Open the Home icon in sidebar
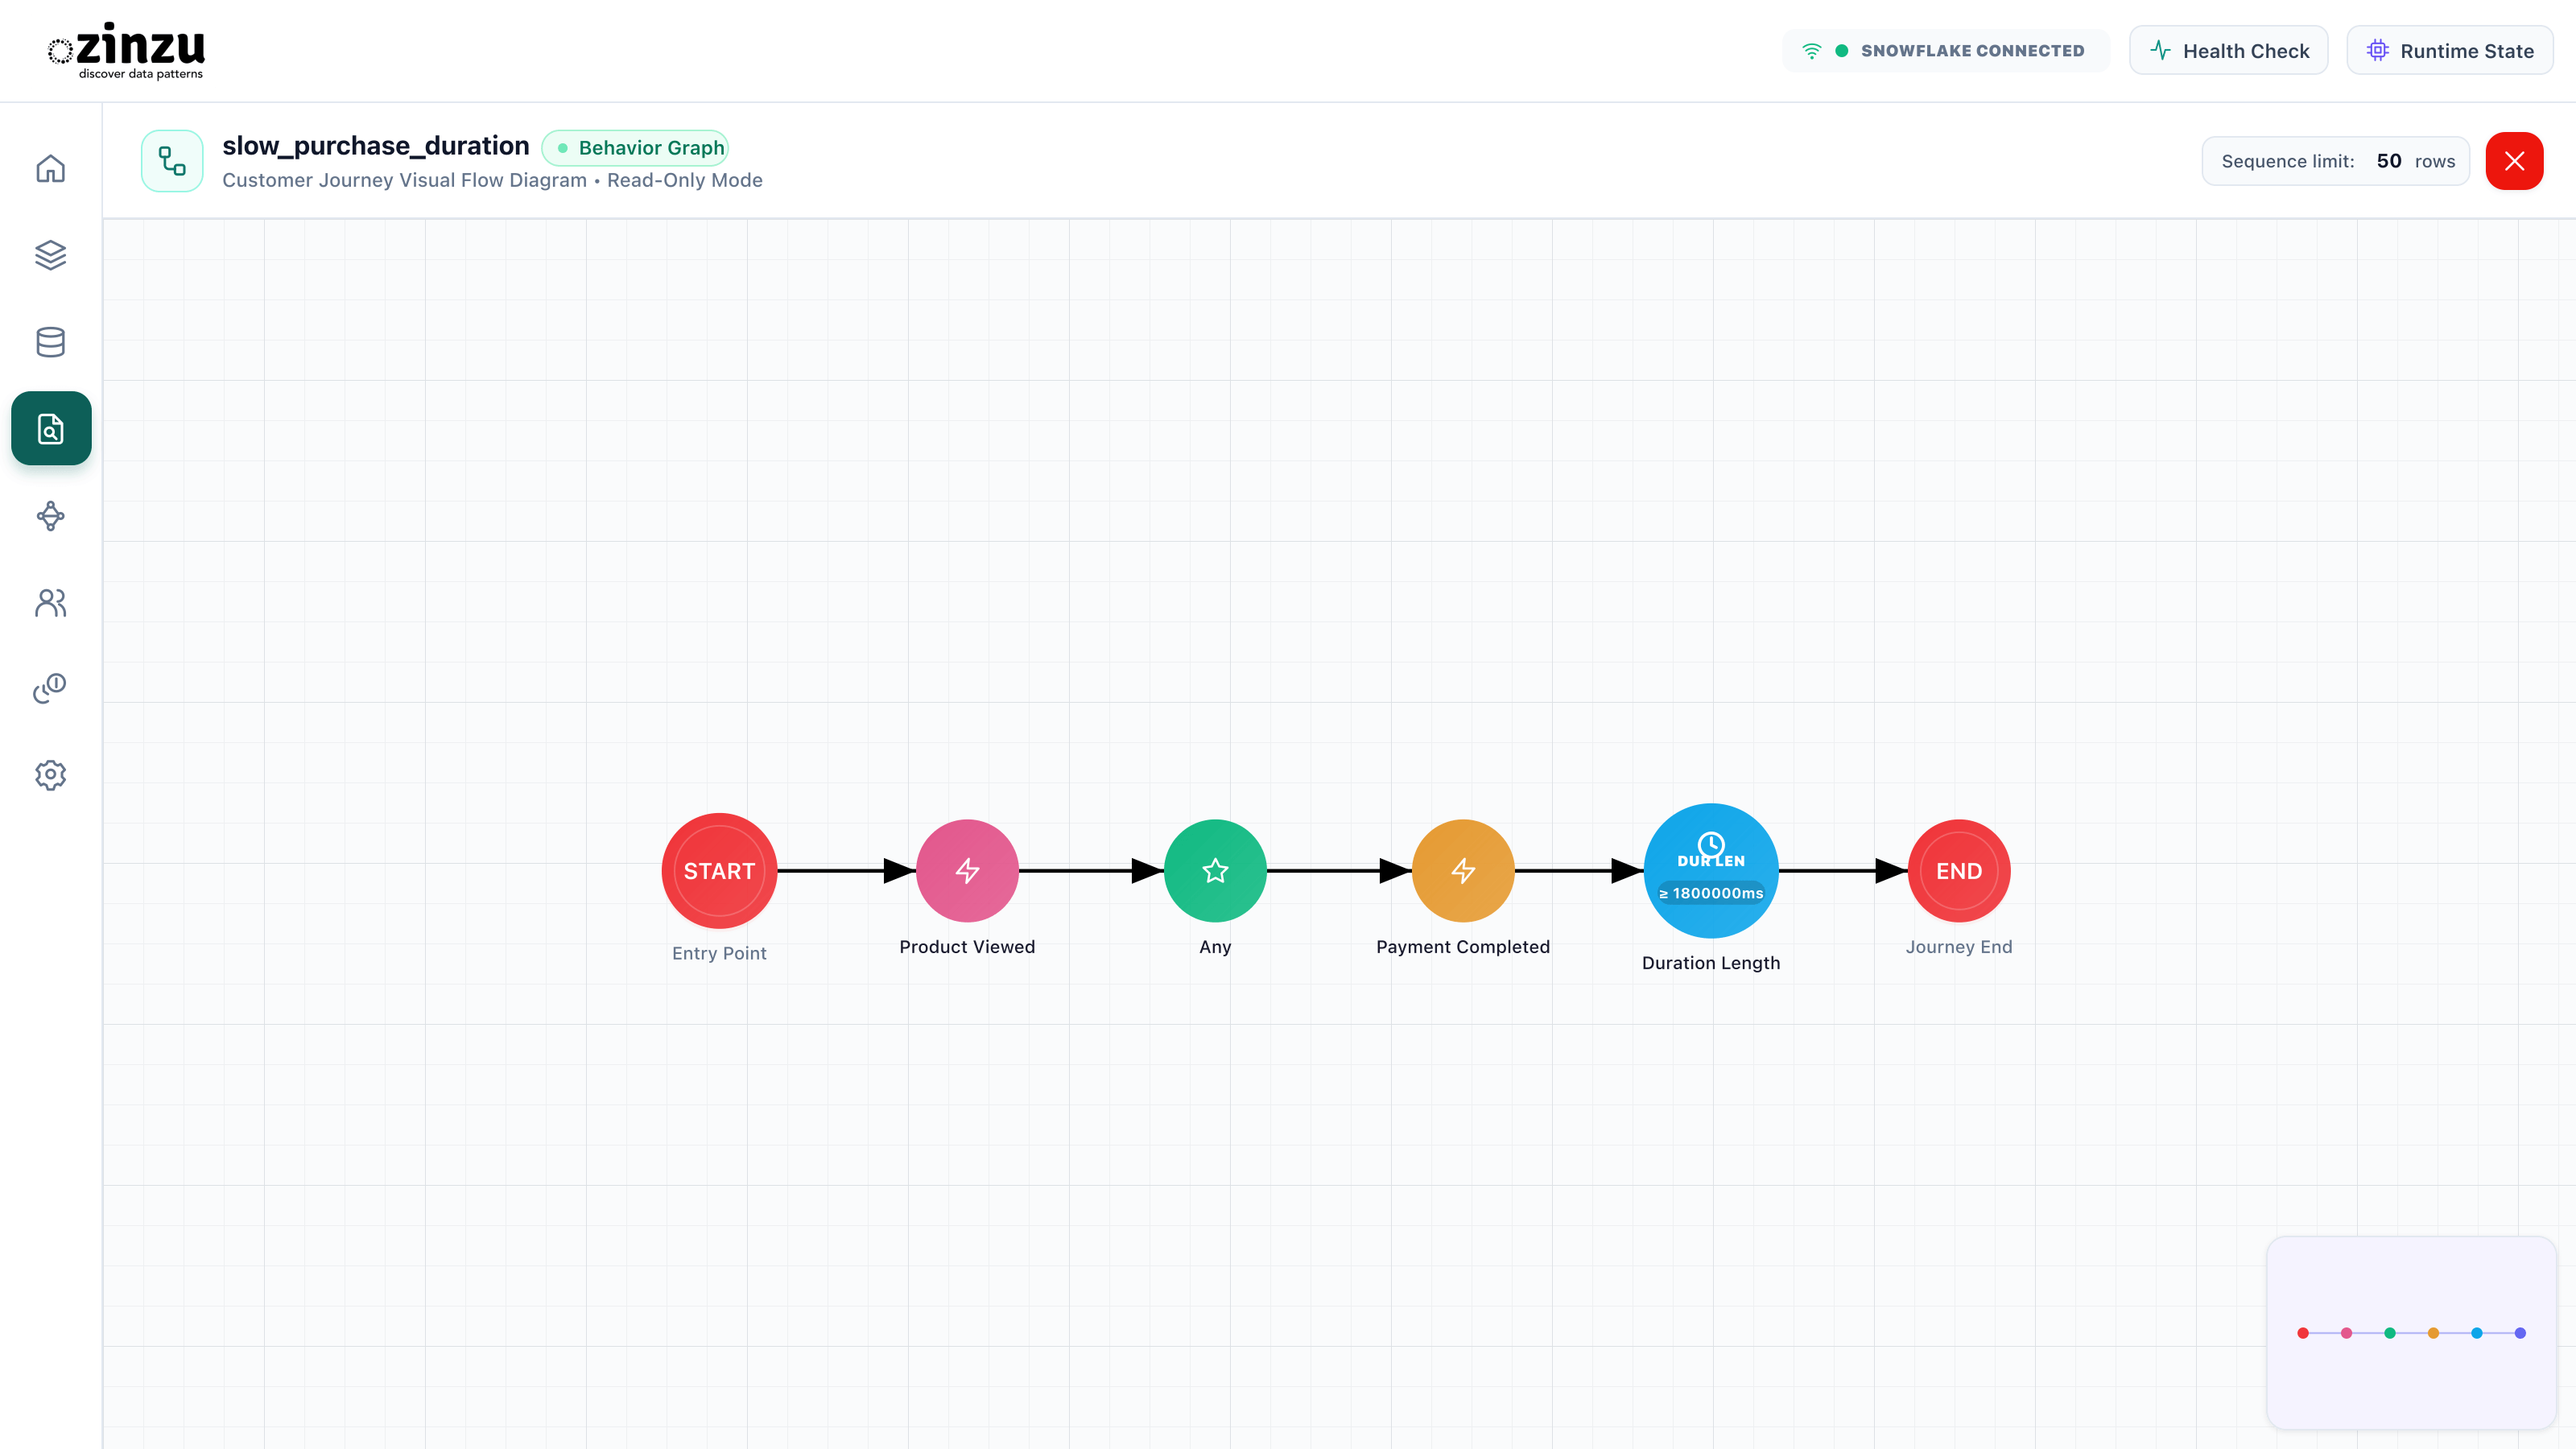 pyautogui.click(x=50, y=168)
